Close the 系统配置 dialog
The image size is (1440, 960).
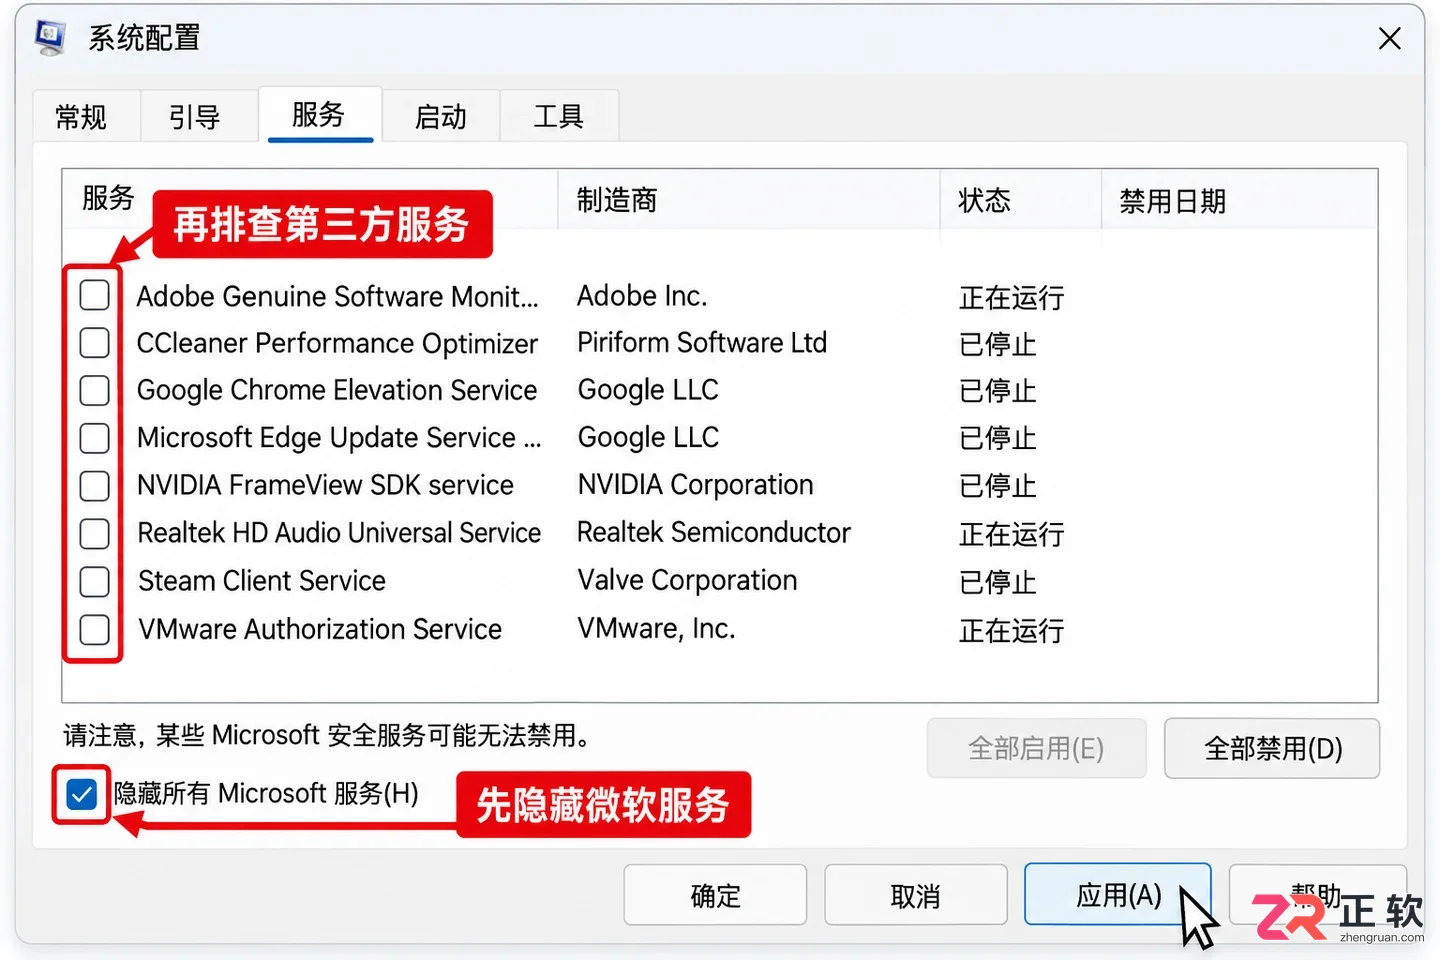click(1389, 39)
